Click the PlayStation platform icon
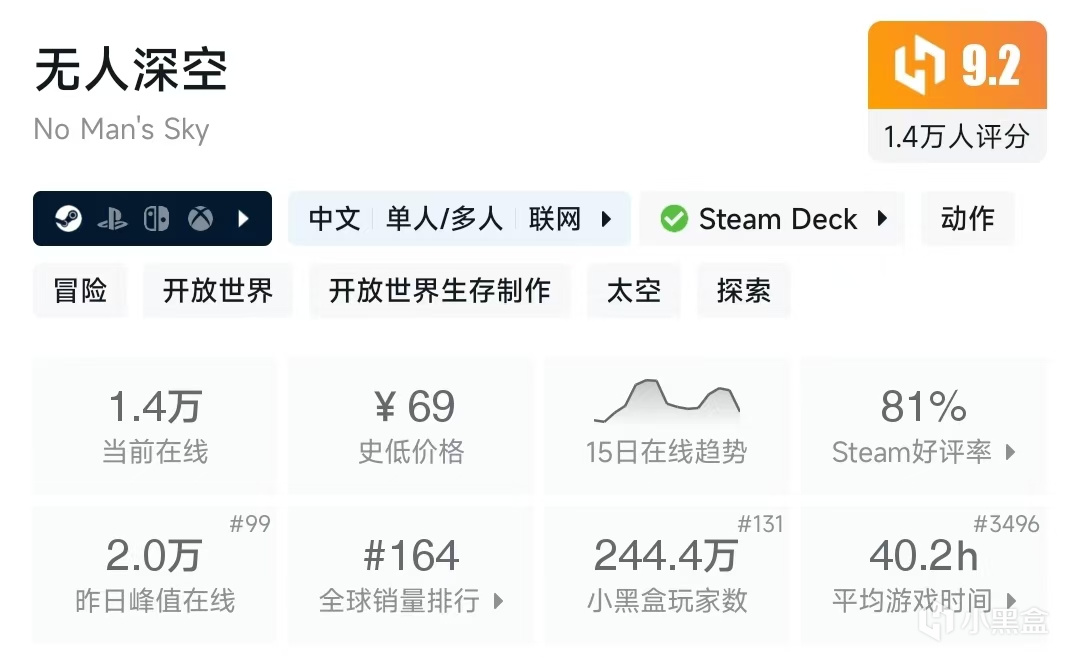 (112, 219)
